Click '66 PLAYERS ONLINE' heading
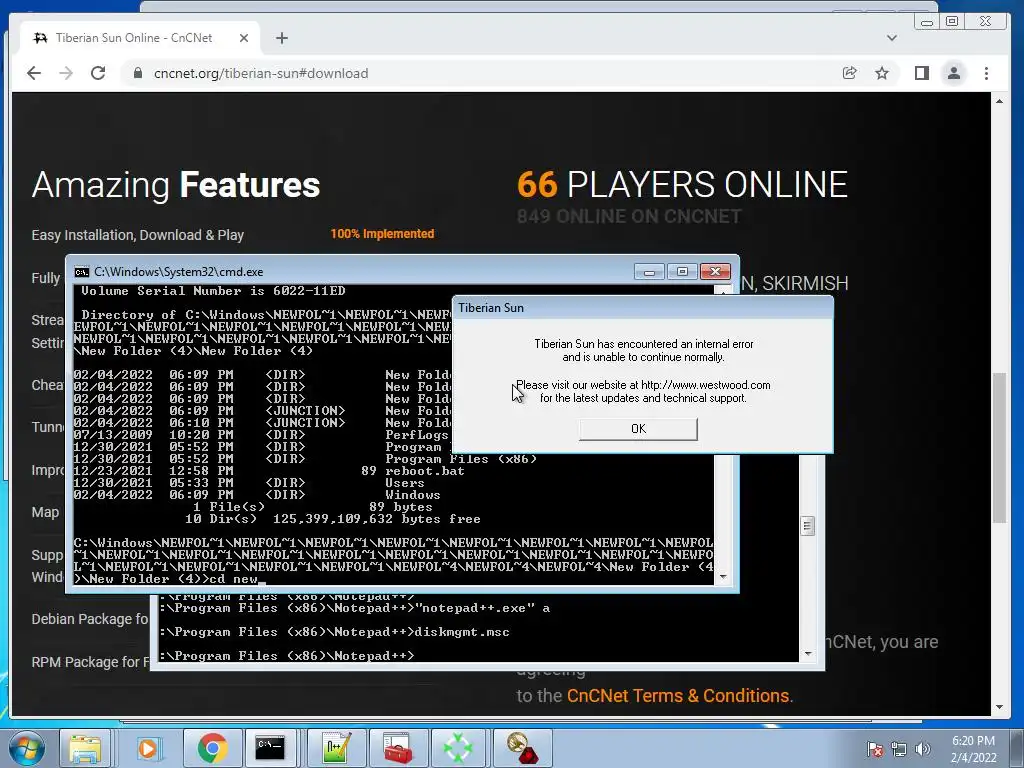The image size is (1024, 768). click(682, 184)
